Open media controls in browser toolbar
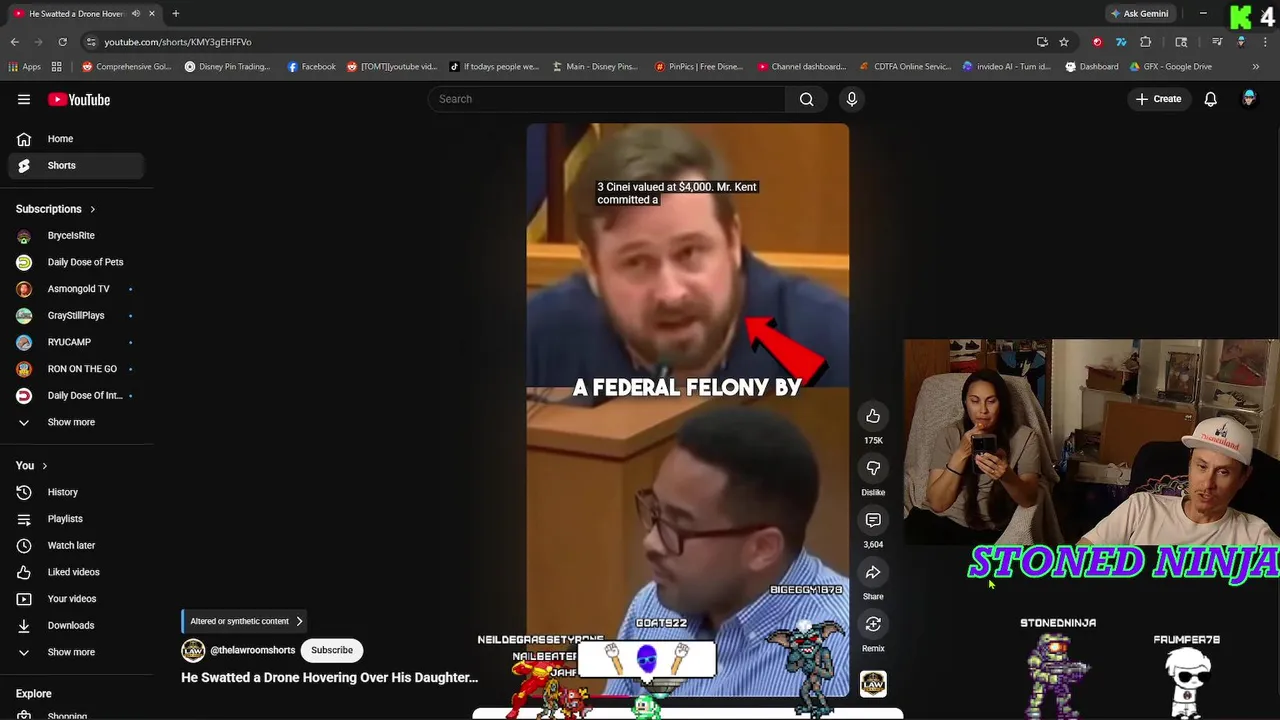The height and width of the screenshot is (720, 1280). [1217, 42]
